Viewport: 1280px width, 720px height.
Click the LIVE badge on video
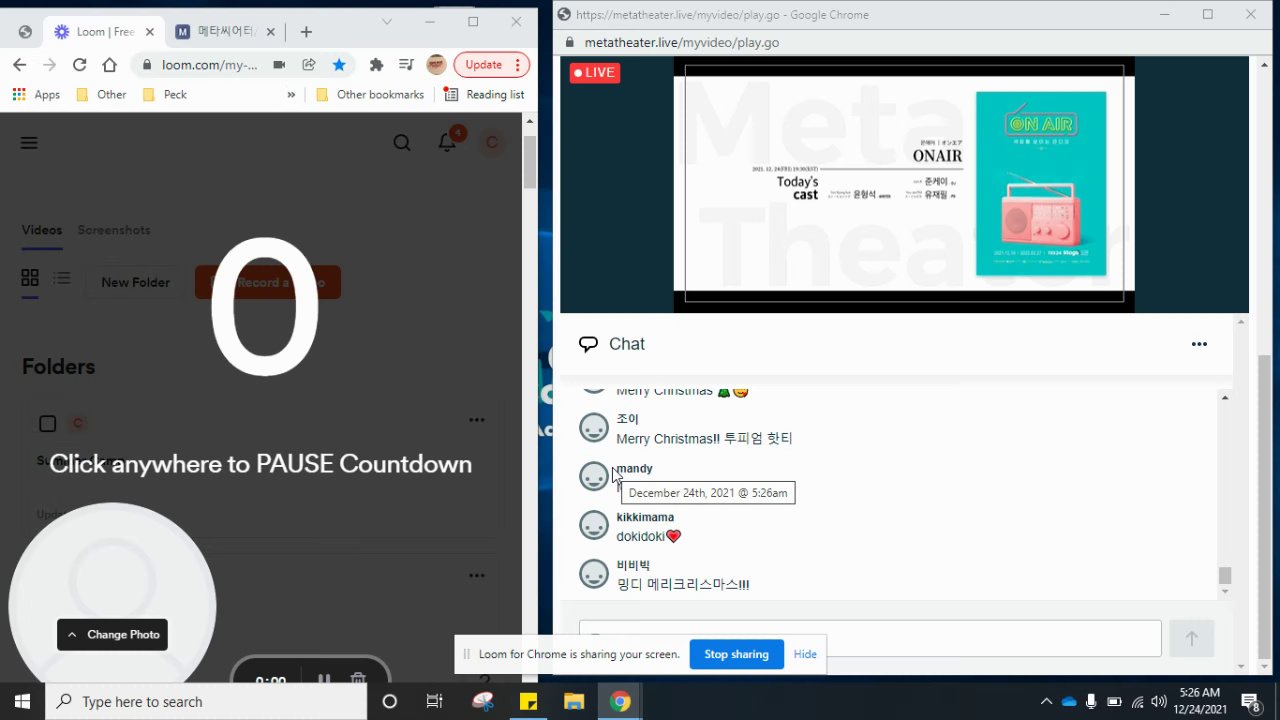coord(595,72)
